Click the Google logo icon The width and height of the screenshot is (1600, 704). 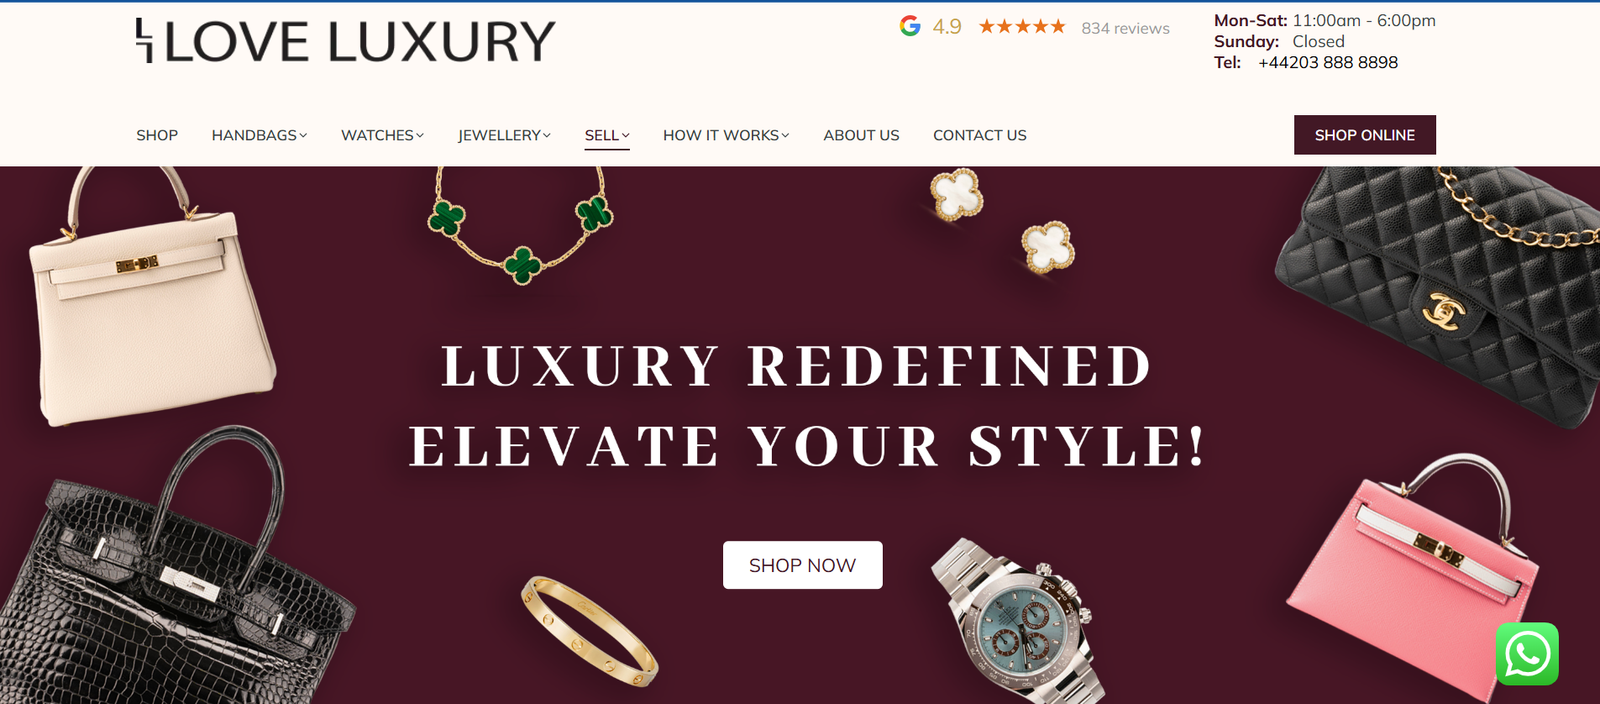[910, 26]
